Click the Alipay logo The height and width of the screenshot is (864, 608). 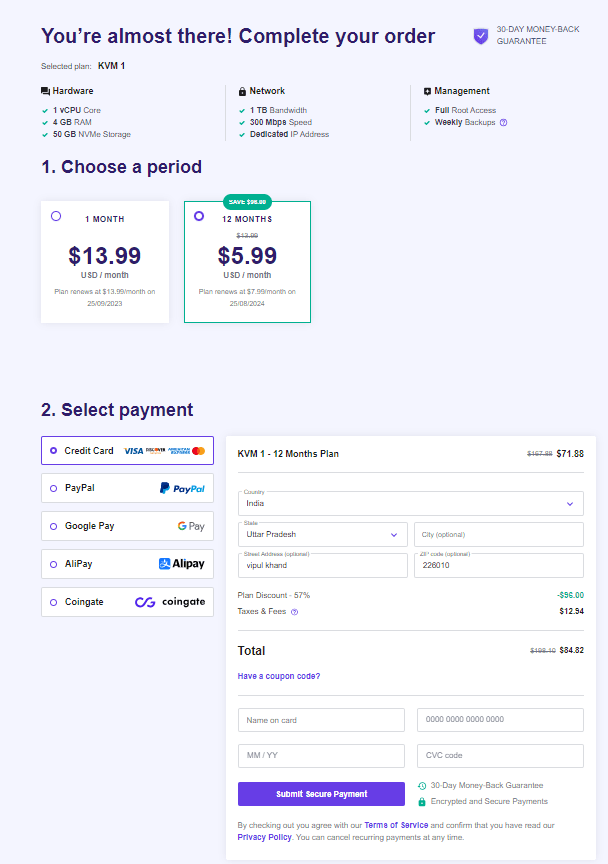pyautogui.click(x=180, y=563)
